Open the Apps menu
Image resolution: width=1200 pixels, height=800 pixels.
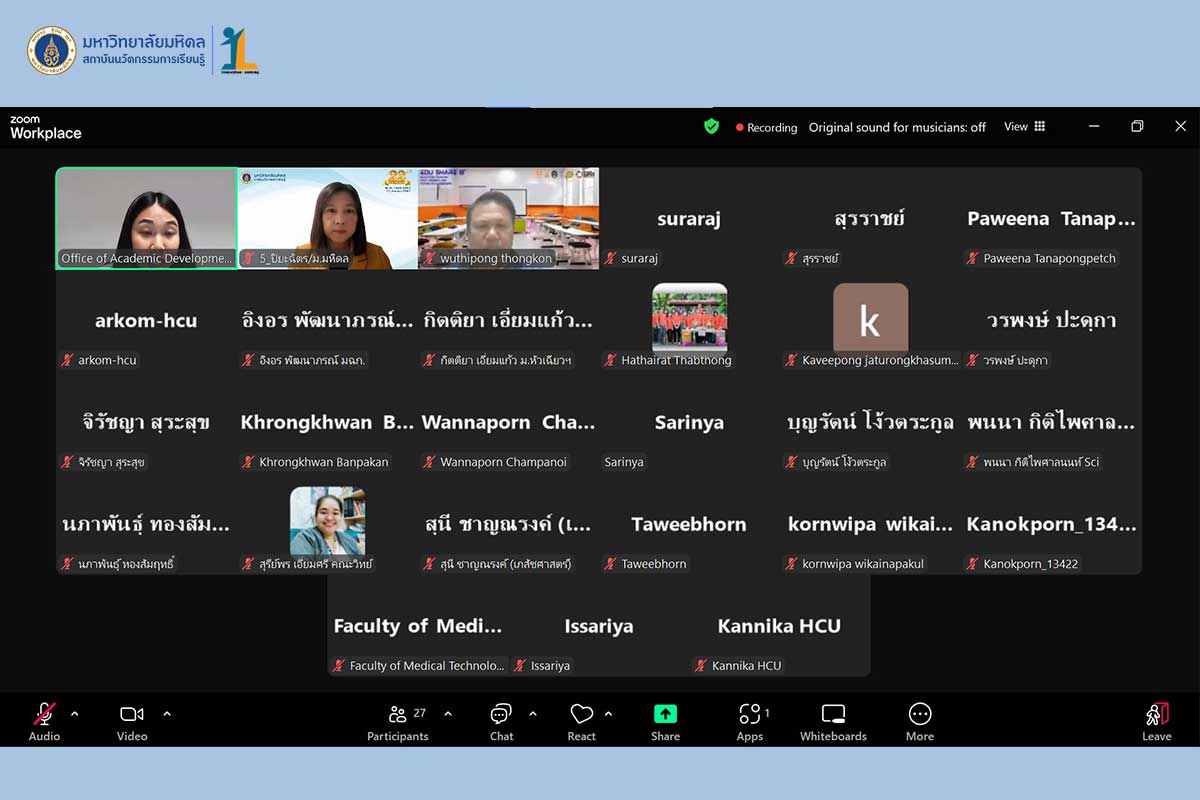coord(750,720)
